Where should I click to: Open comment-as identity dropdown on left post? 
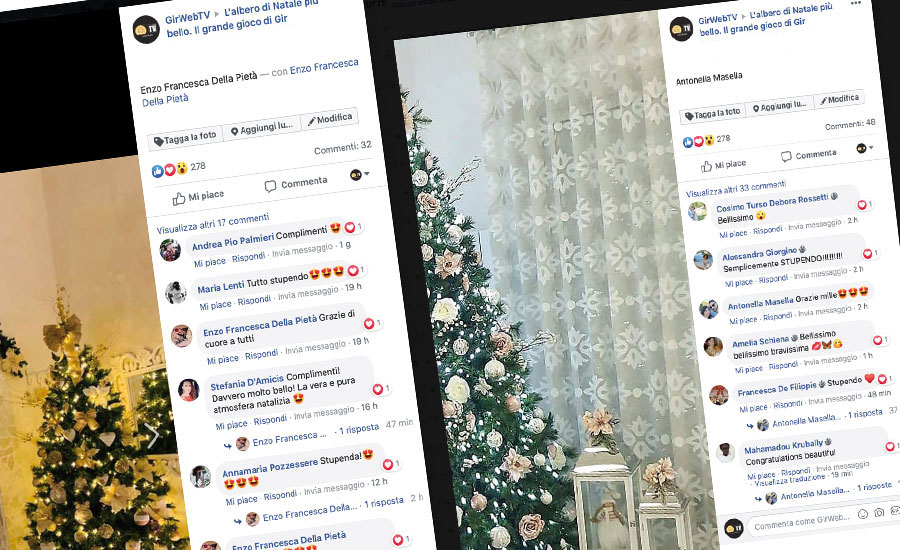[x=359, y=174]
